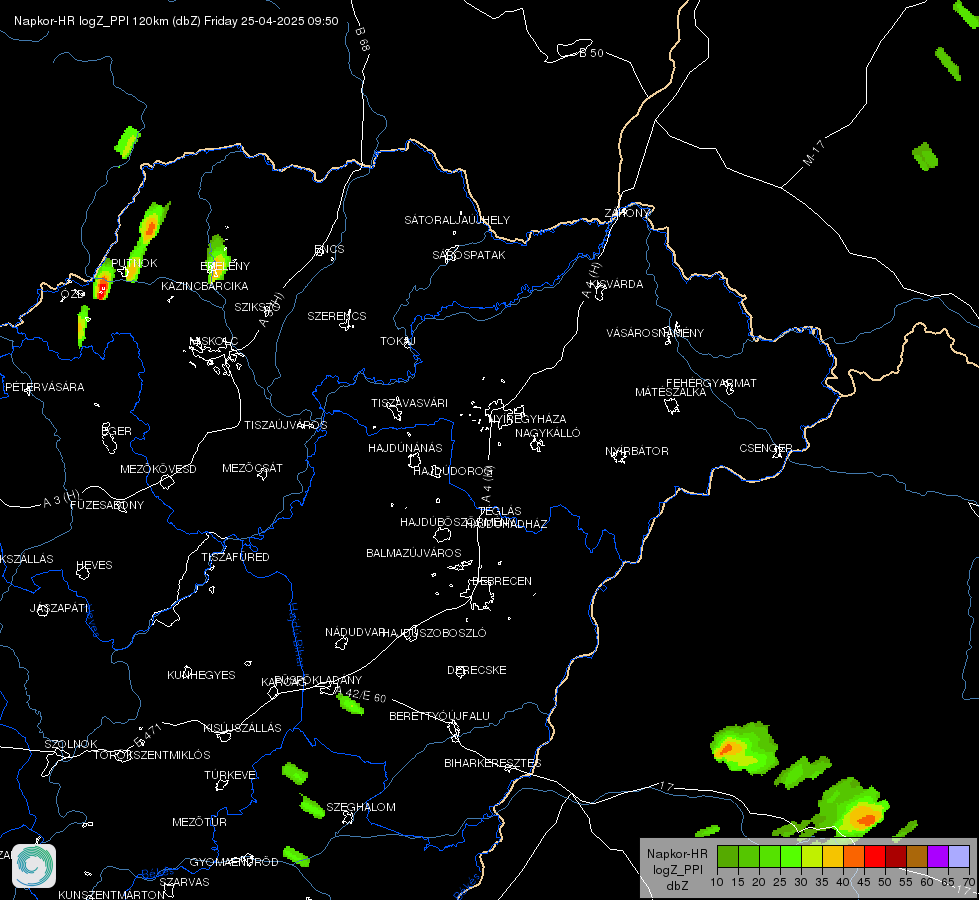This screenshot has width=979, height=900.
Task: Click the NYÍRBÁTOR label
Action: (x=637, y=451)
